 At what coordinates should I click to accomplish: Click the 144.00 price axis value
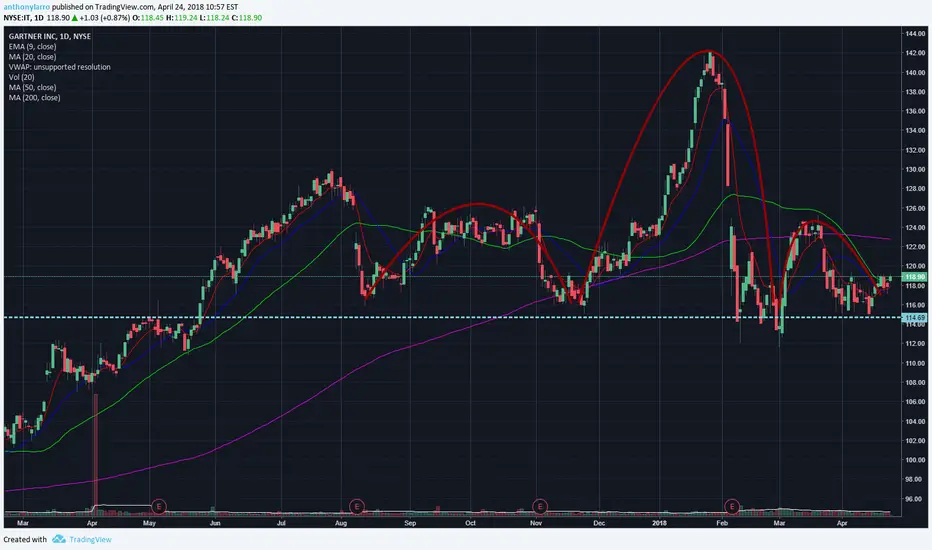915,34
